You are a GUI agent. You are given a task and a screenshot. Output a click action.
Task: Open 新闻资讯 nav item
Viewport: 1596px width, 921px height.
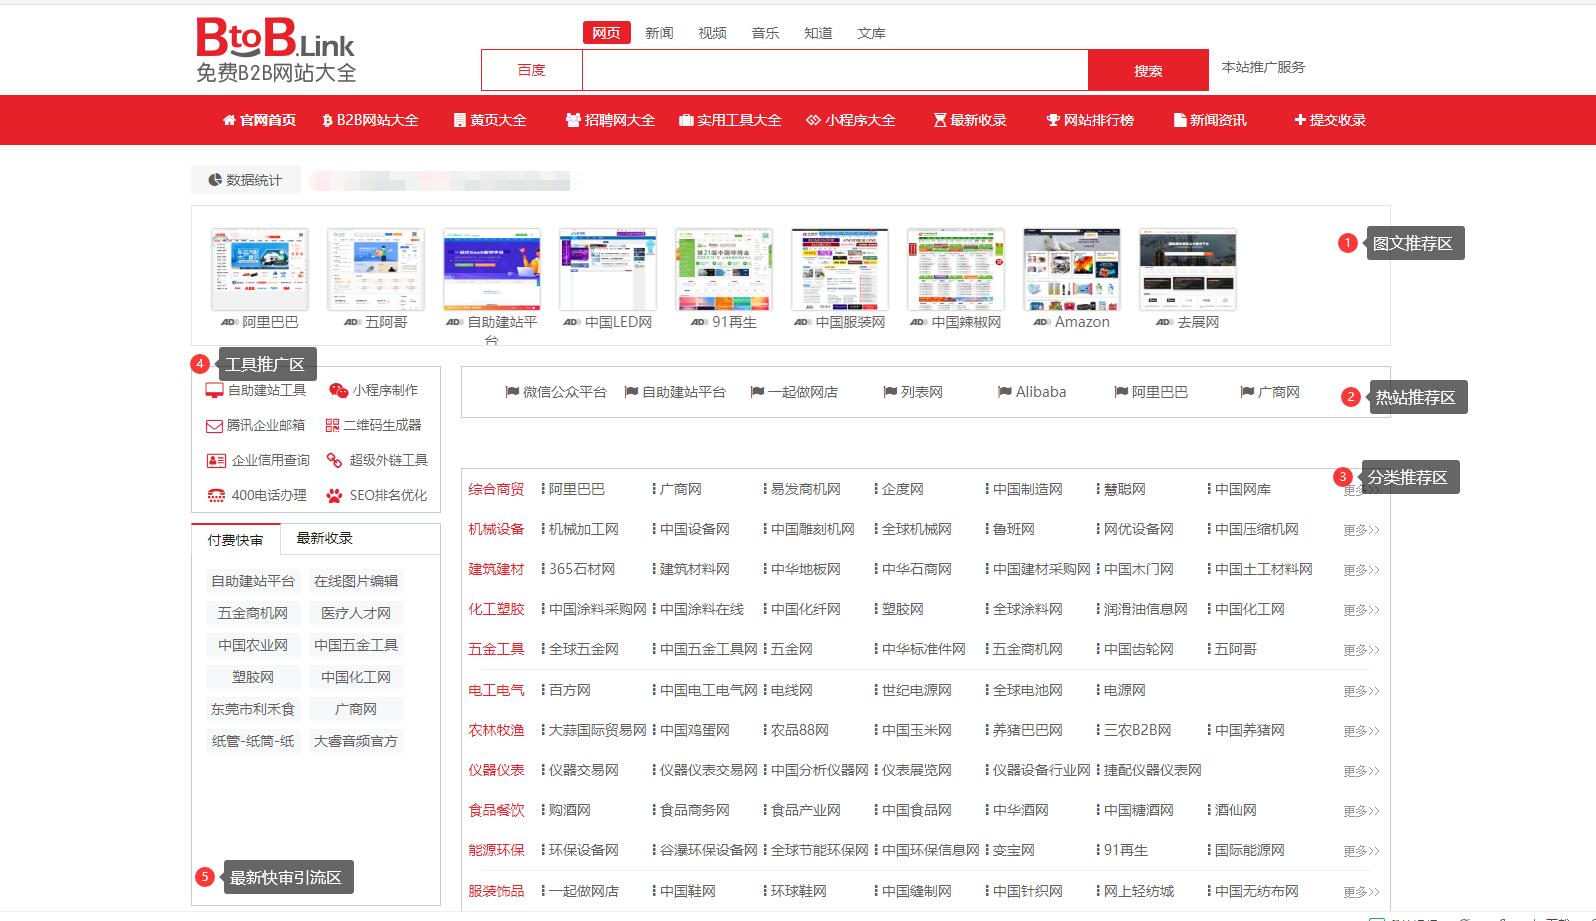point(1210,120)
